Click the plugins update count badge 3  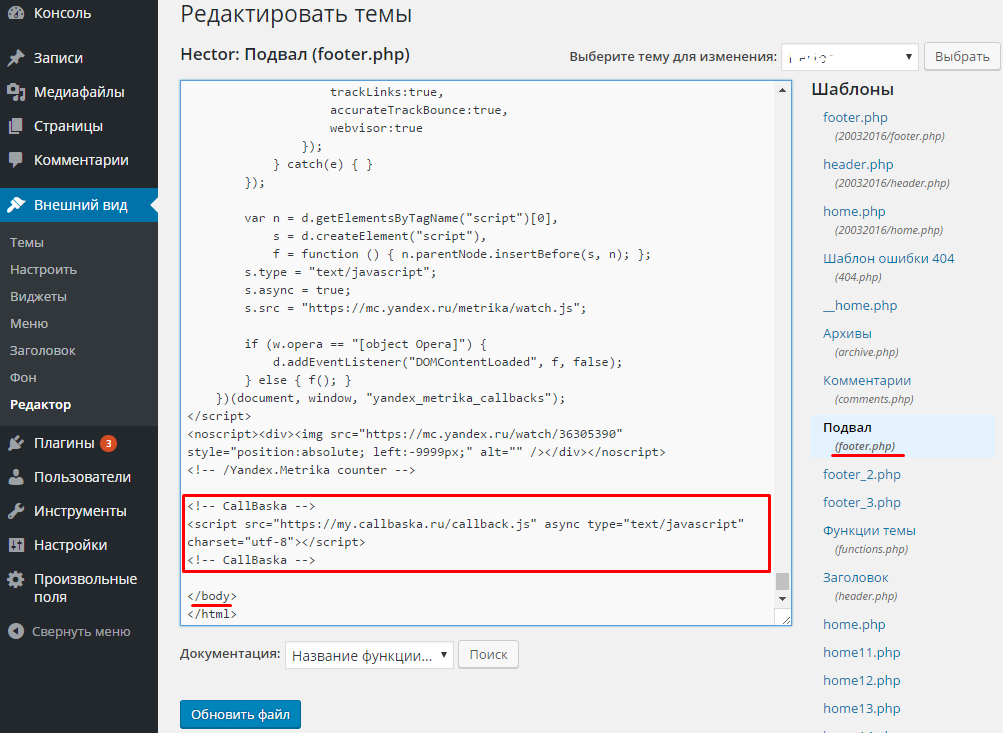109,443
